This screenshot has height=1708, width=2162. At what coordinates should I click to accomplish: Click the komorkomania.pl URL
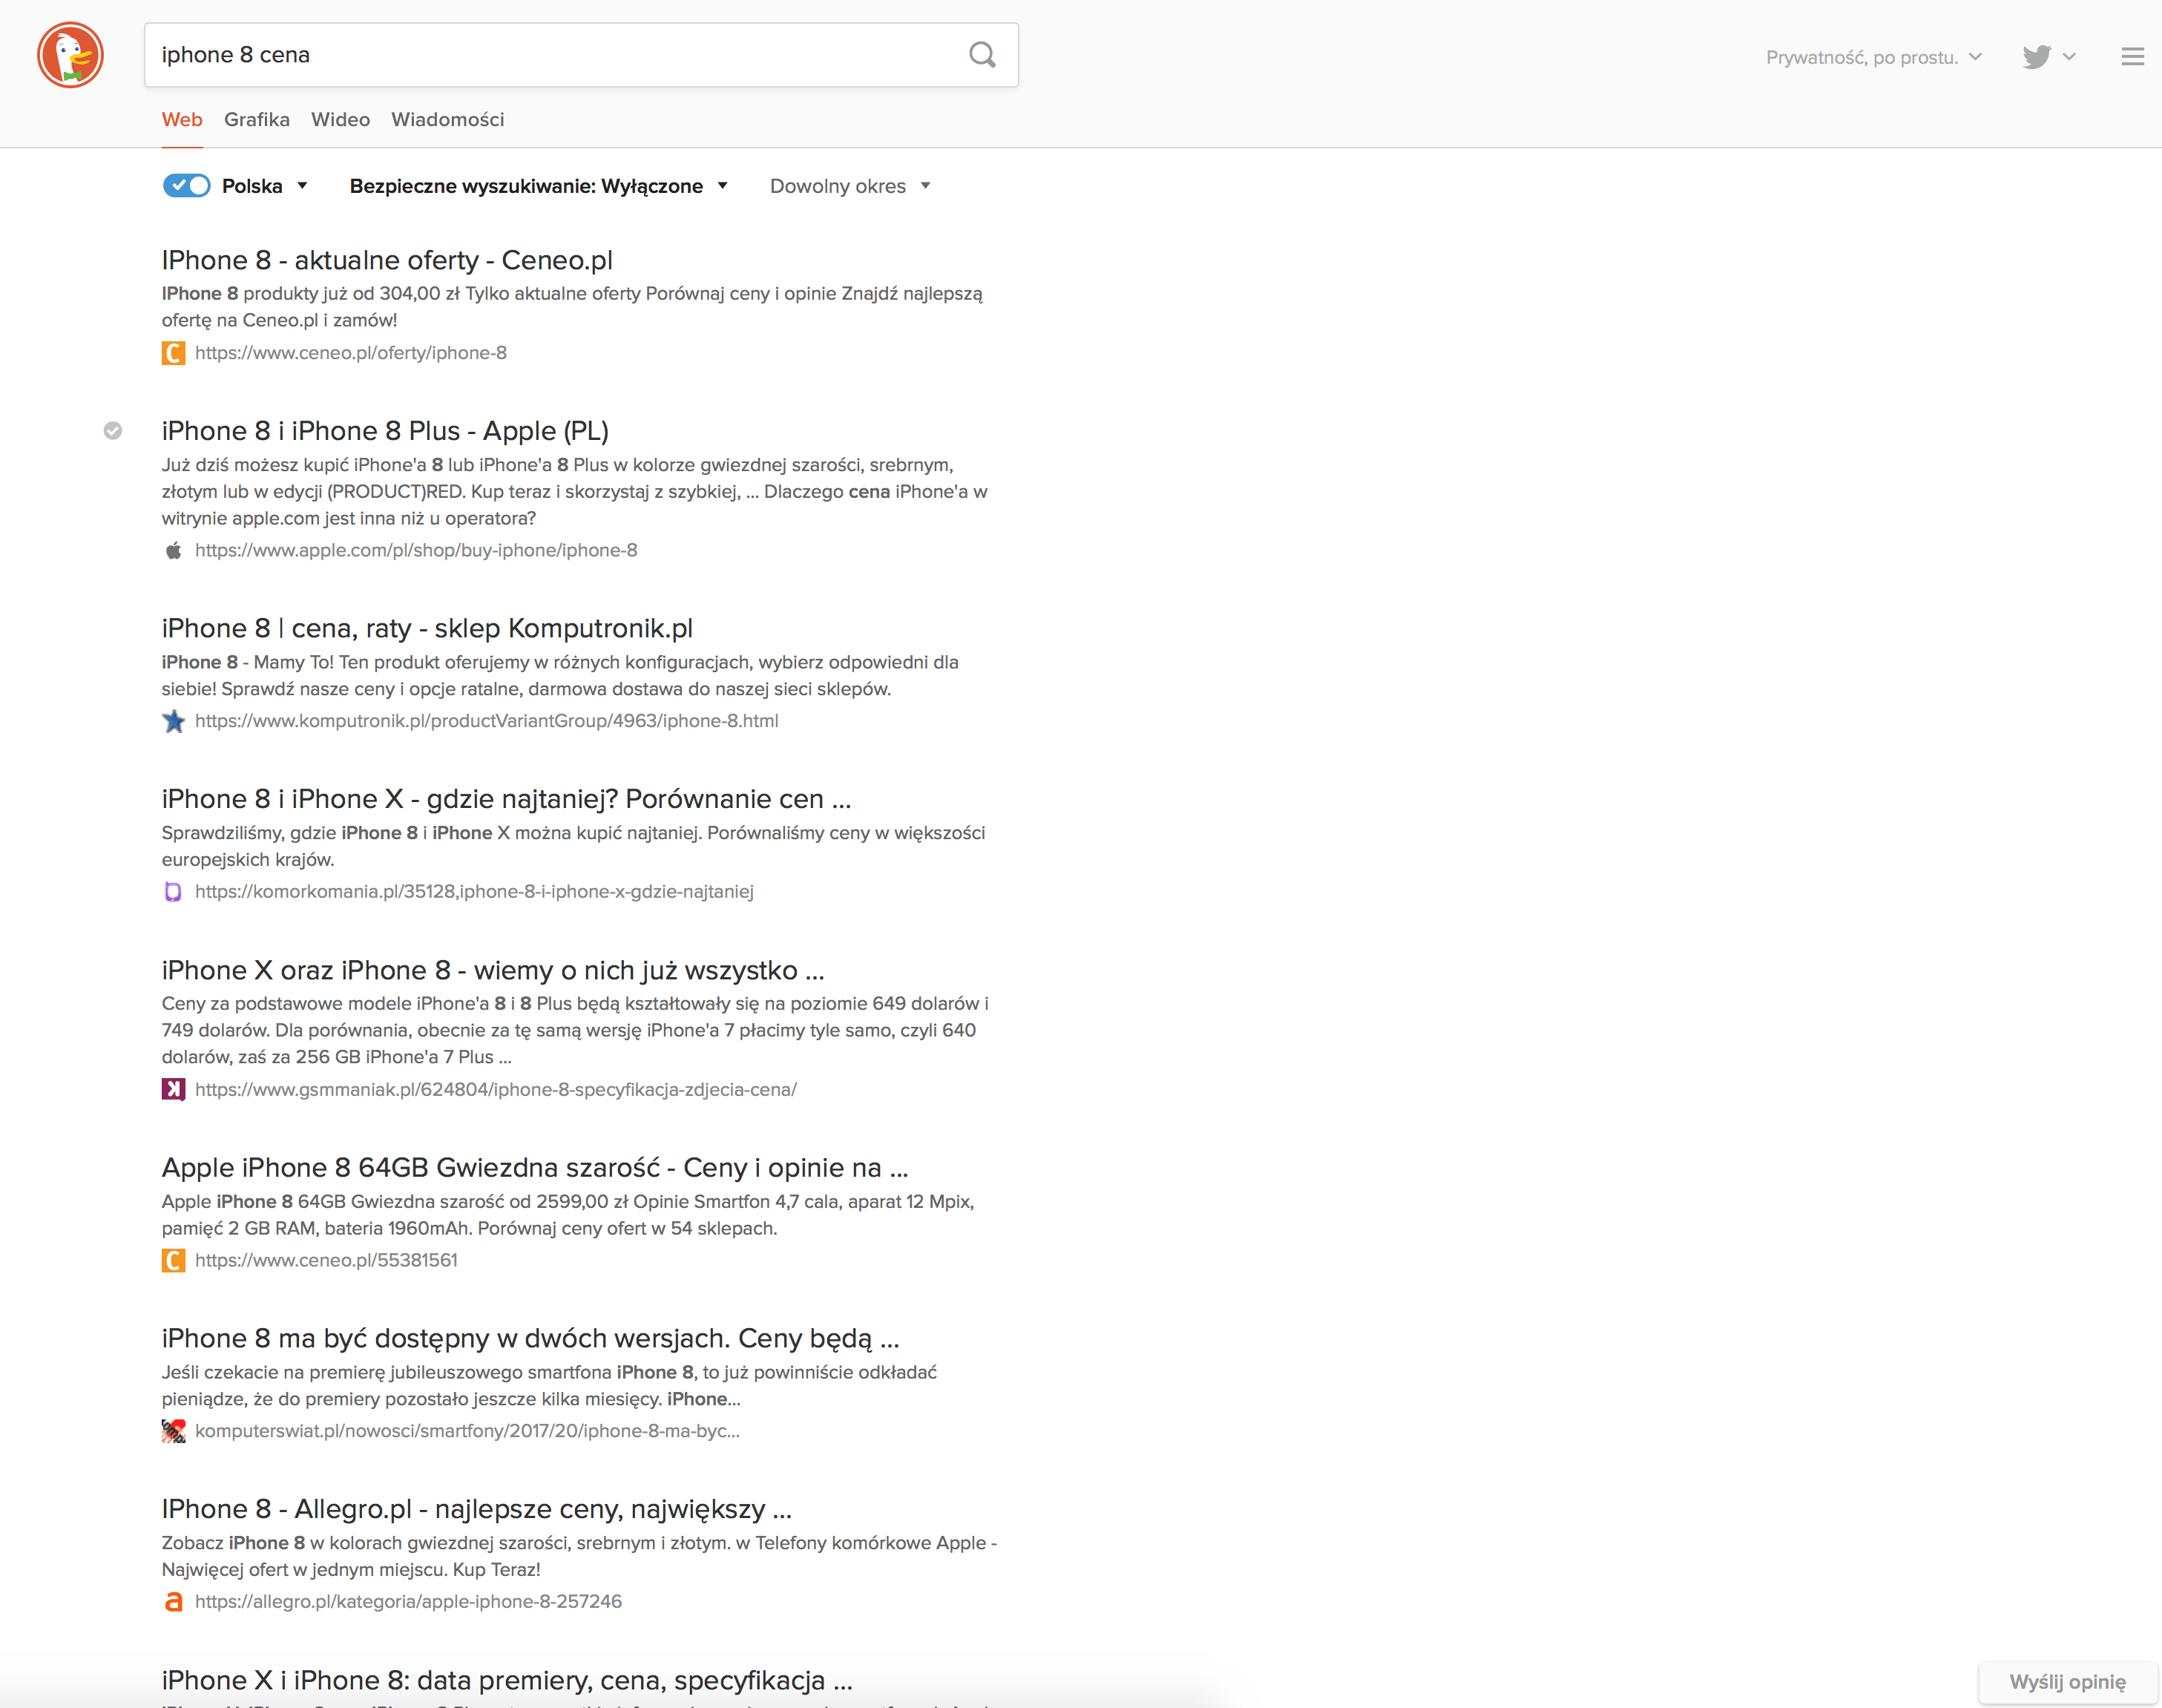pyautogui.click(x=474, y=892)
